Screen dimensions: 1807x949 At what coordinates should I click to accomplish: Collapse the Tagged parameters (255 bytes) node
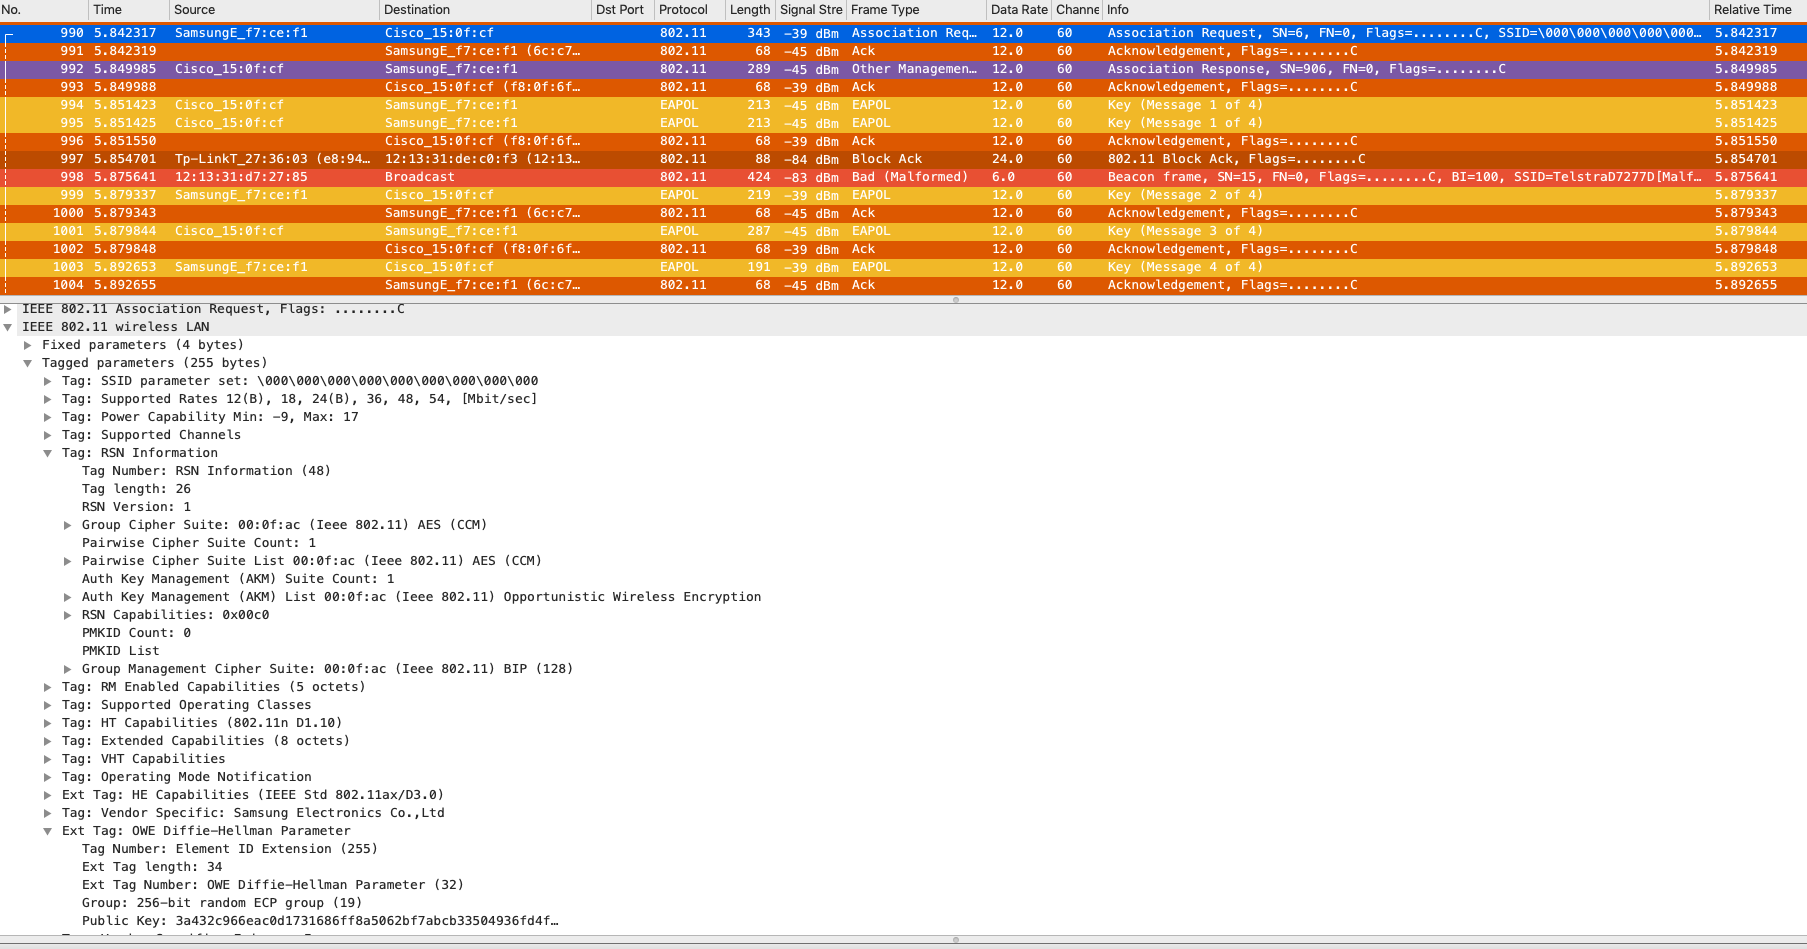coord(28,363)
